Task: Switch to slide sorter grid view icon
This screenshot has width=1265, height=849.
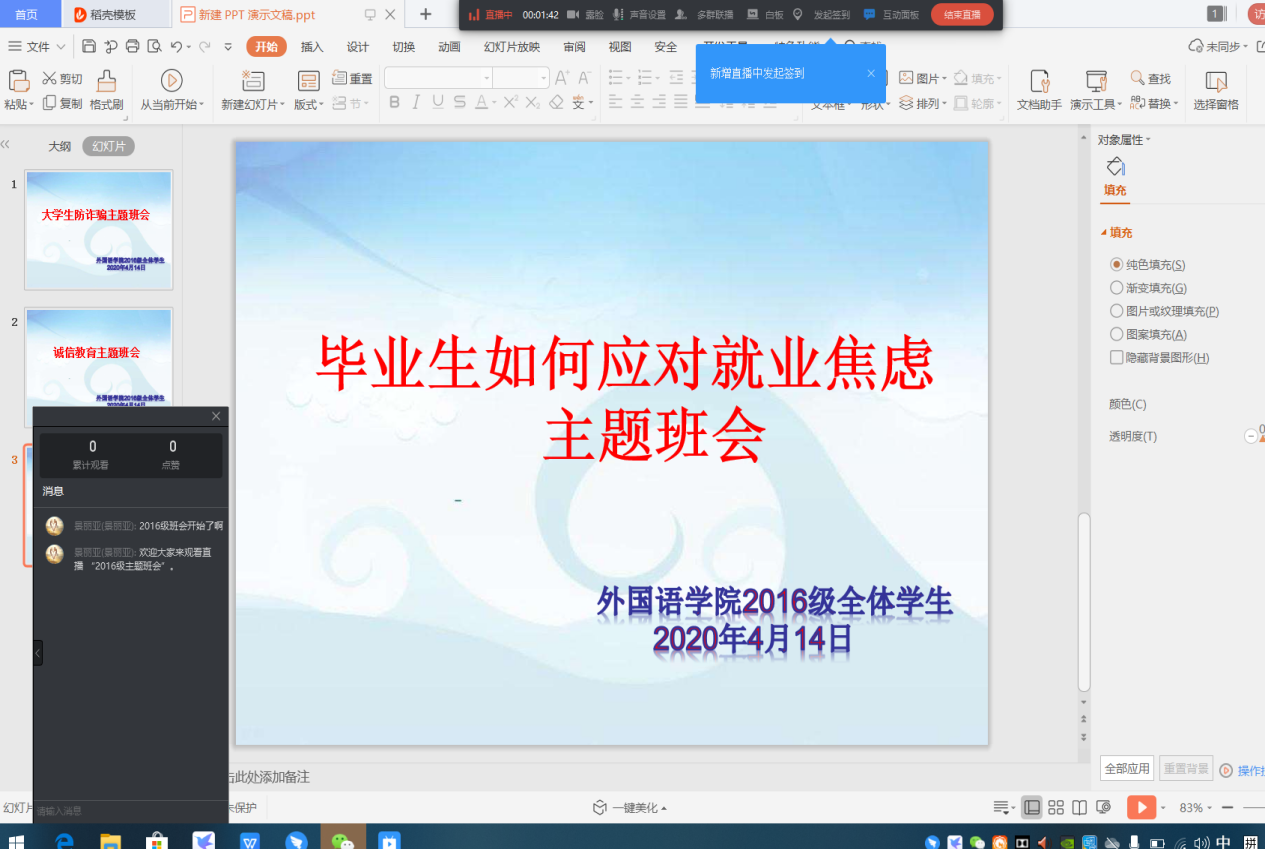Action: [x=1056, y=808]
